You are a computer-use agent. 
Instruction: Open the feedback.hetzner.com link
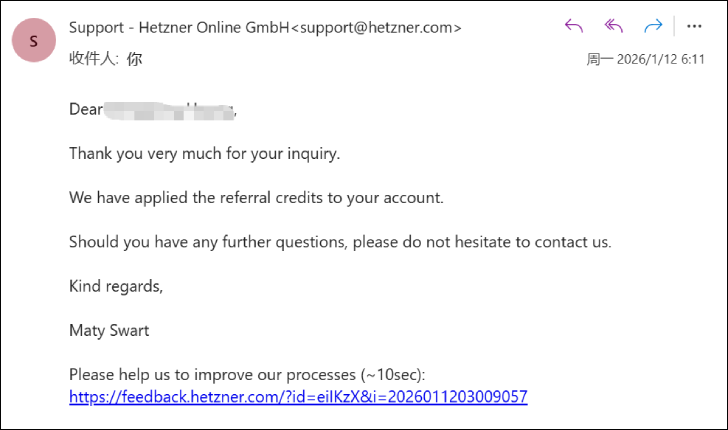(x=298, y=397)
